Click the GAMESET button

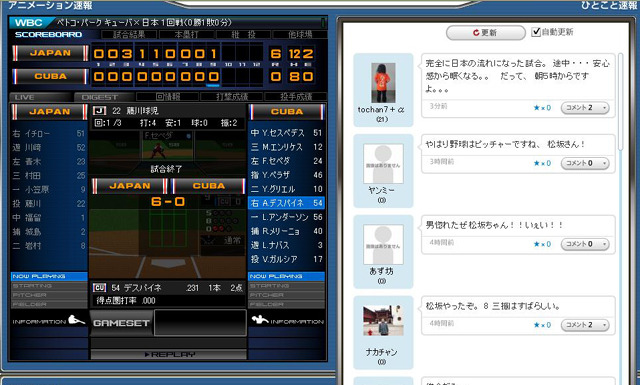(121, 323)
